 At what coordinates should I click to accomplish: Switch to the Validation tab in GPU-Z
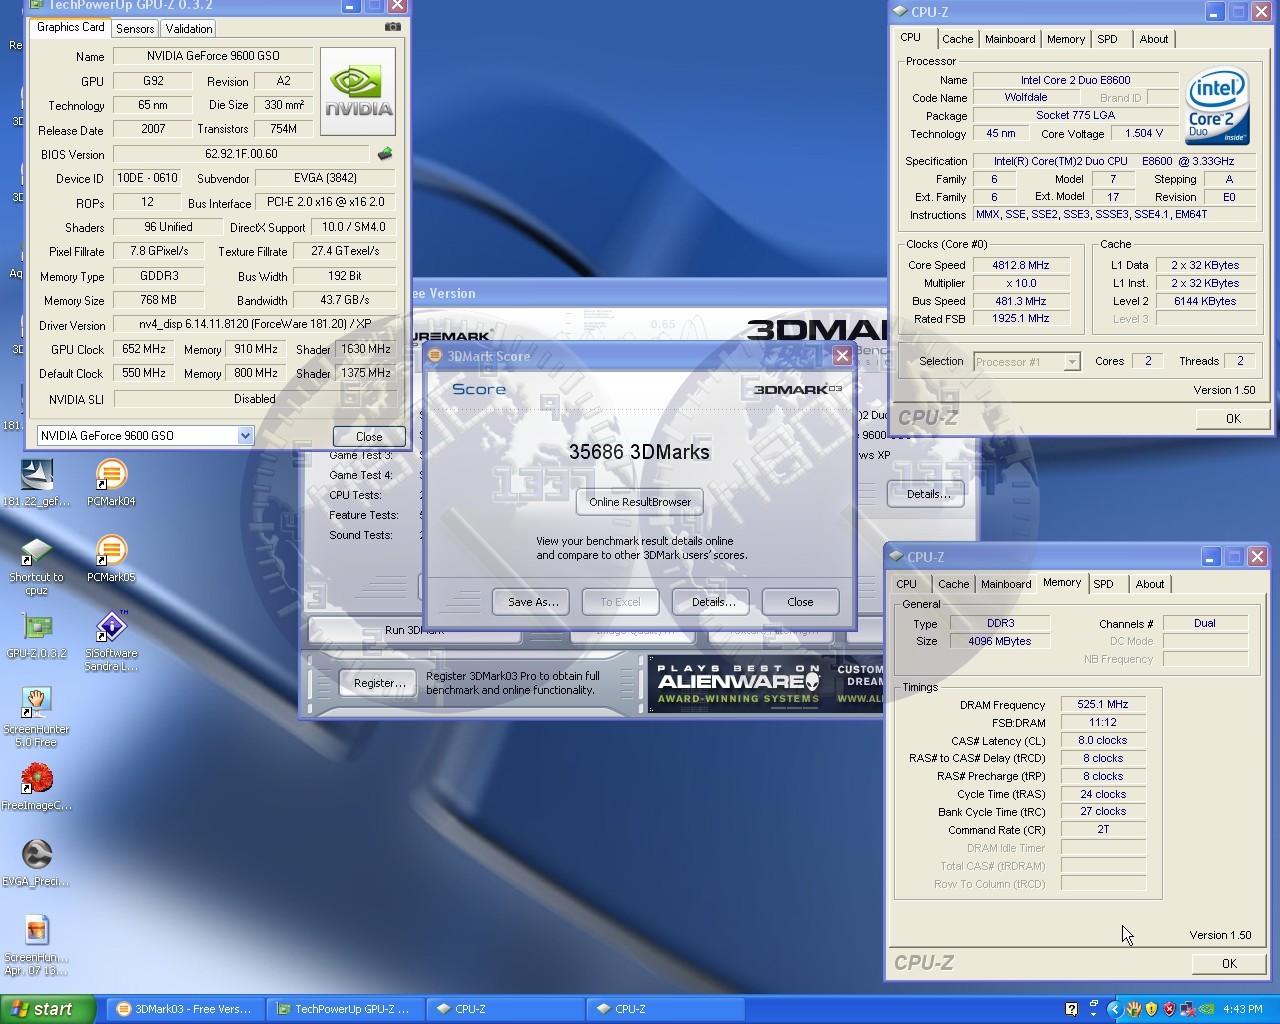189,29
